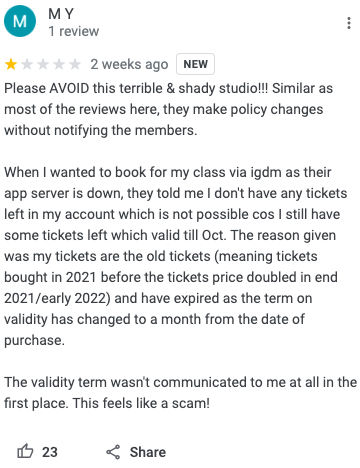This screenshot has height=468, width=360.
Task: Click the teal M profile avatar
Action: pyautogui.click(x=20, y=21)
